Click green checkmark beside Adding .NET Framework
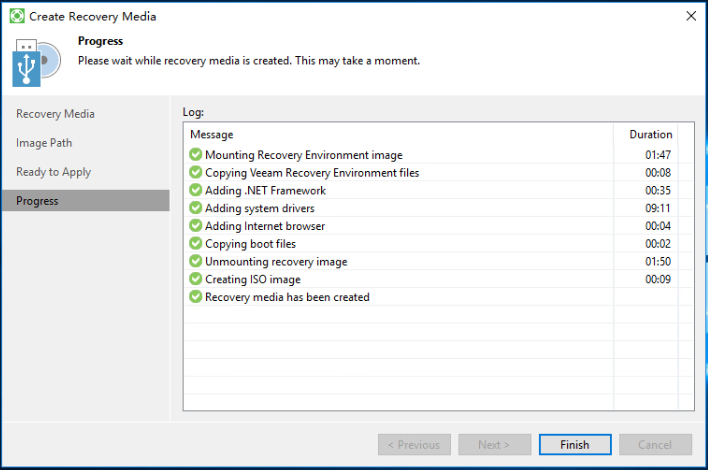 click(x=196, y=190)
